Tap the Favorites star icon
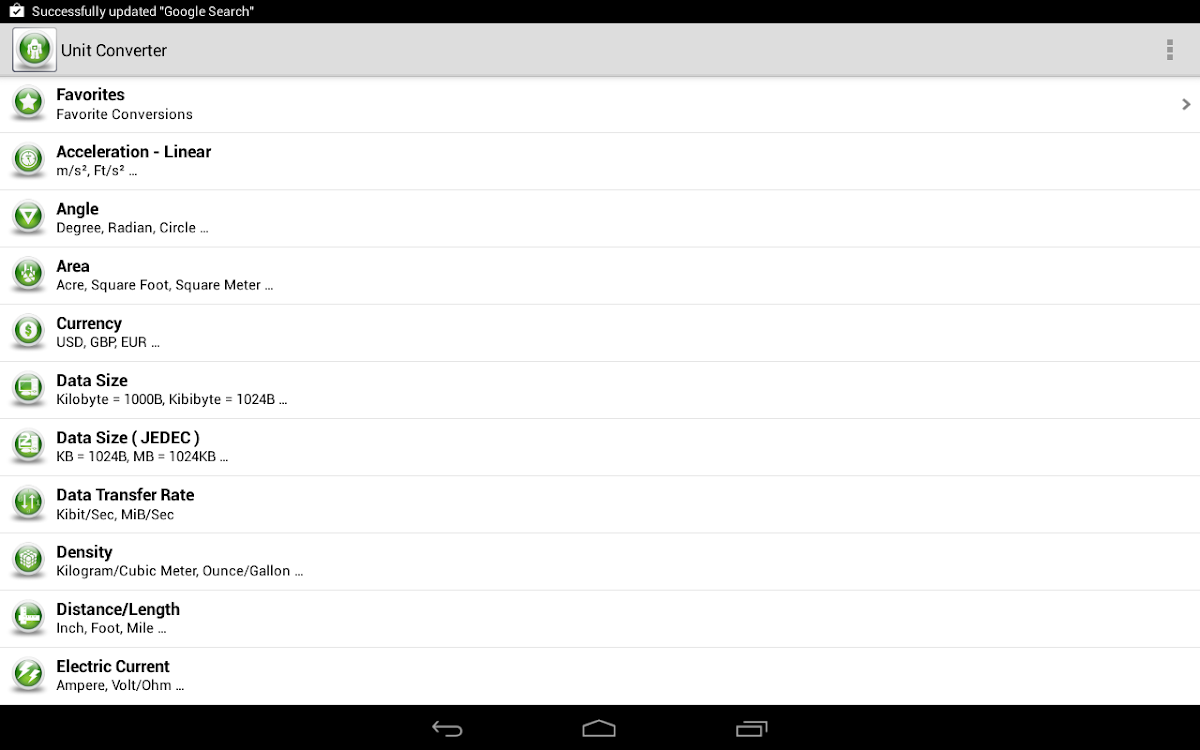 tap(29, 103)
